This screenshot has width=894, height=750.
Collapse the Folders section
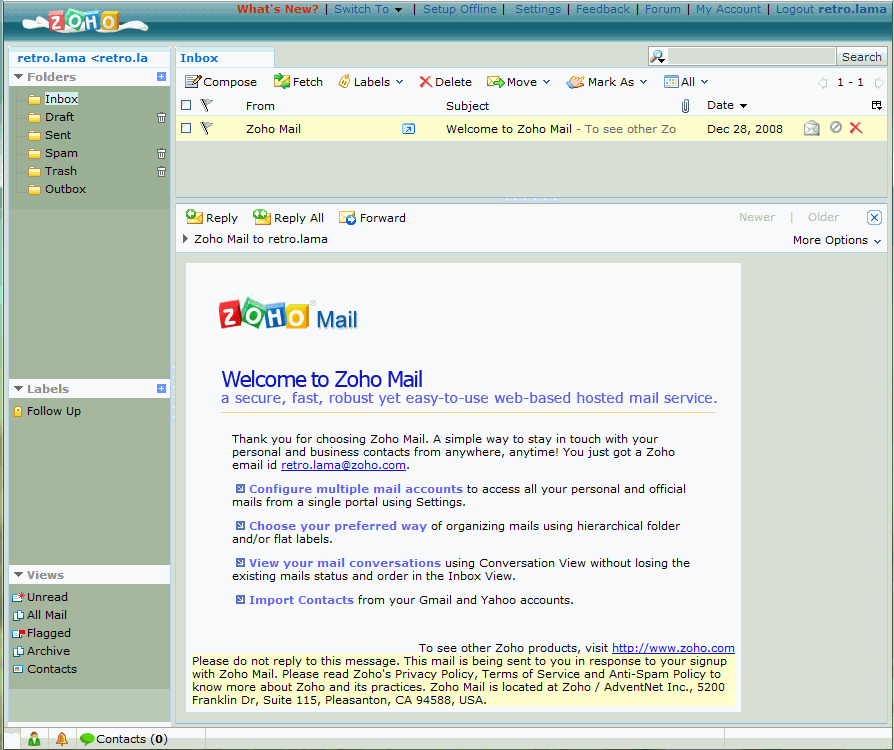(19, 76)
